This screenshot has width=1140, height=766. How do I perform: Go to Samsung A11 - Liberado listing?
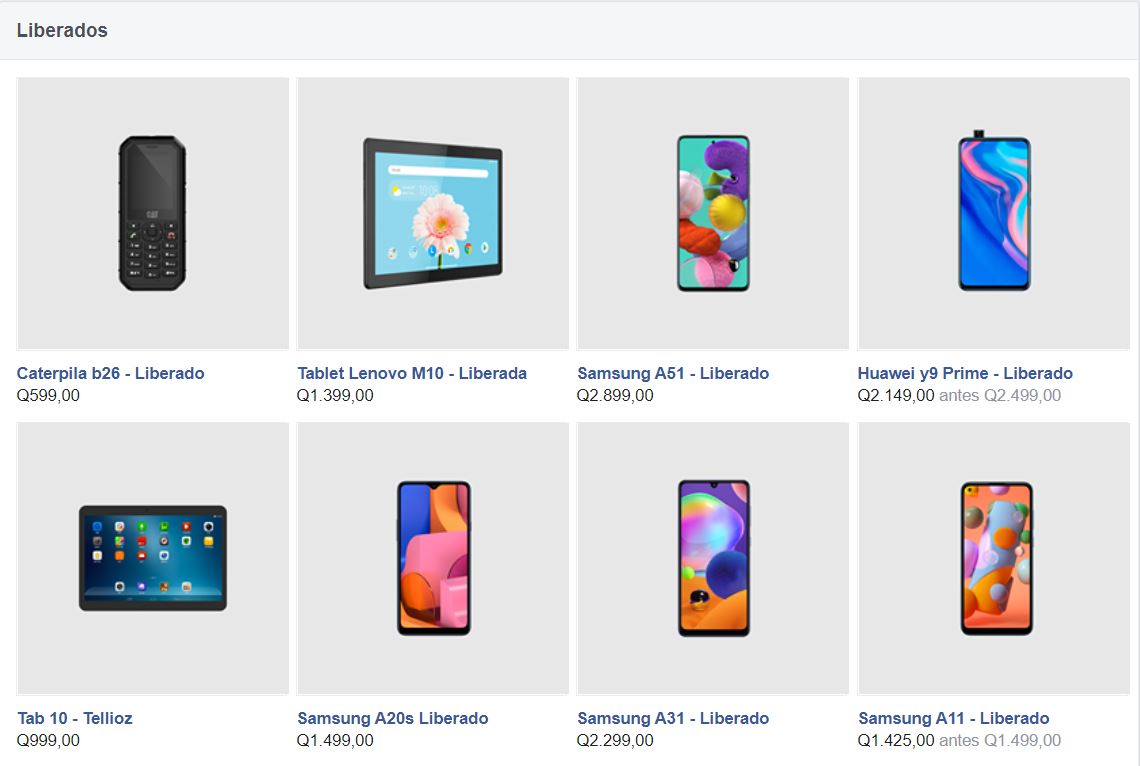[x=953, y=718]
